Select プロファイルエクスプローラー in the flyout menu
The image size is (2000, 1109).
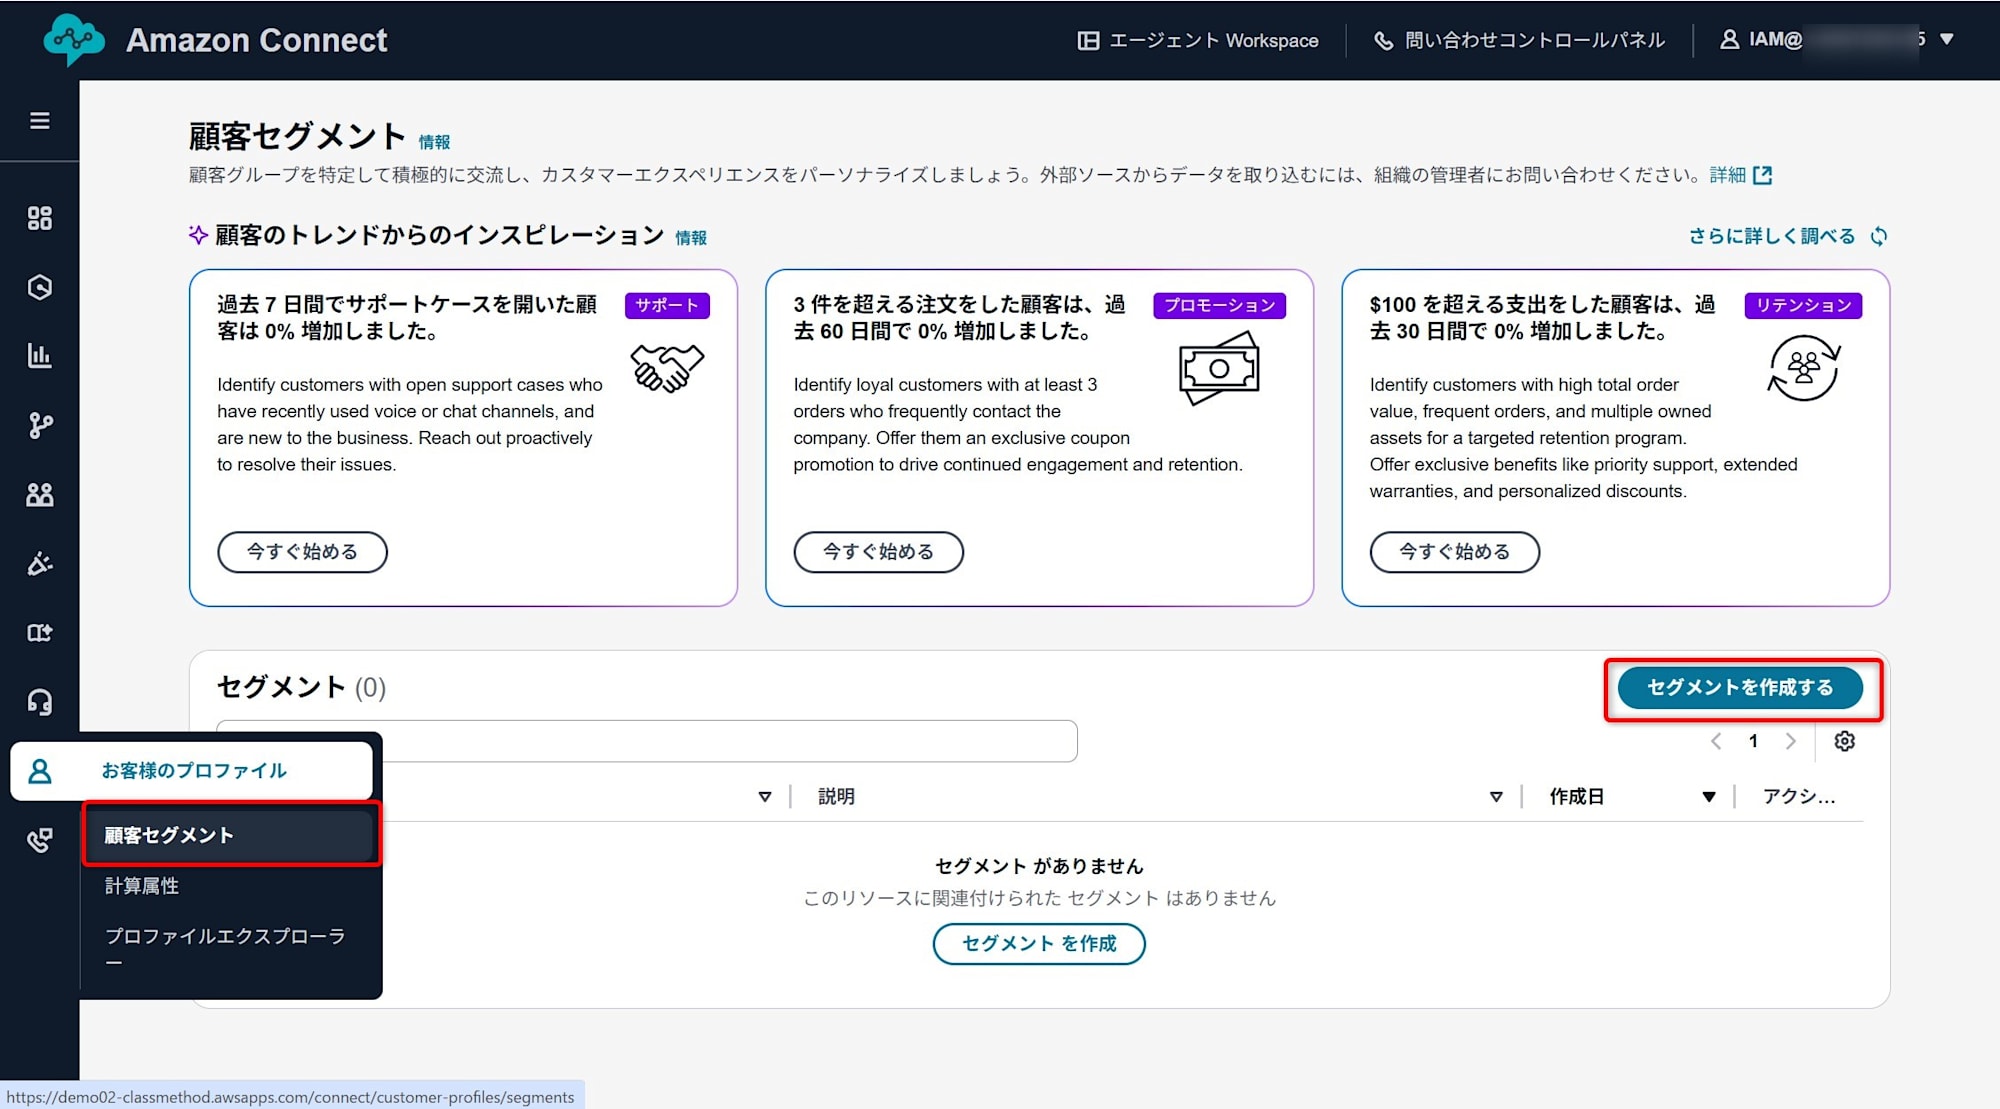pos(226,948)
